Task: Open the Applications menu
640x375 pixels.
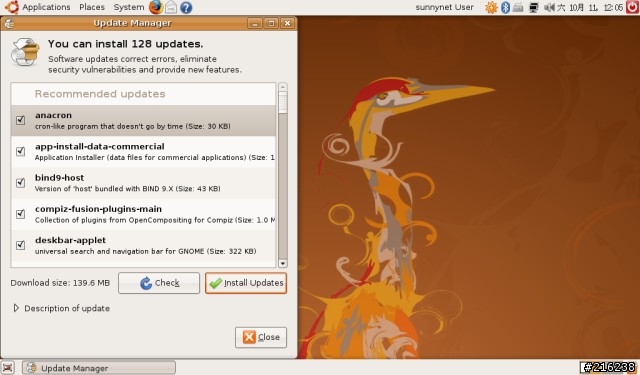Action: coord(46,7)
